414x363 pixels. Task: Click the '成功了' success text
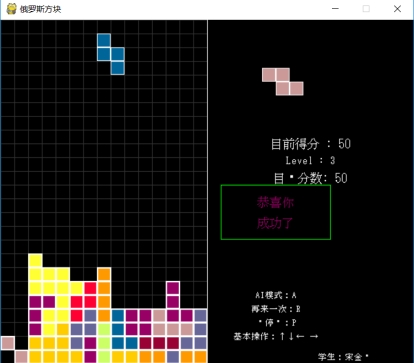[x=275, y=223]
